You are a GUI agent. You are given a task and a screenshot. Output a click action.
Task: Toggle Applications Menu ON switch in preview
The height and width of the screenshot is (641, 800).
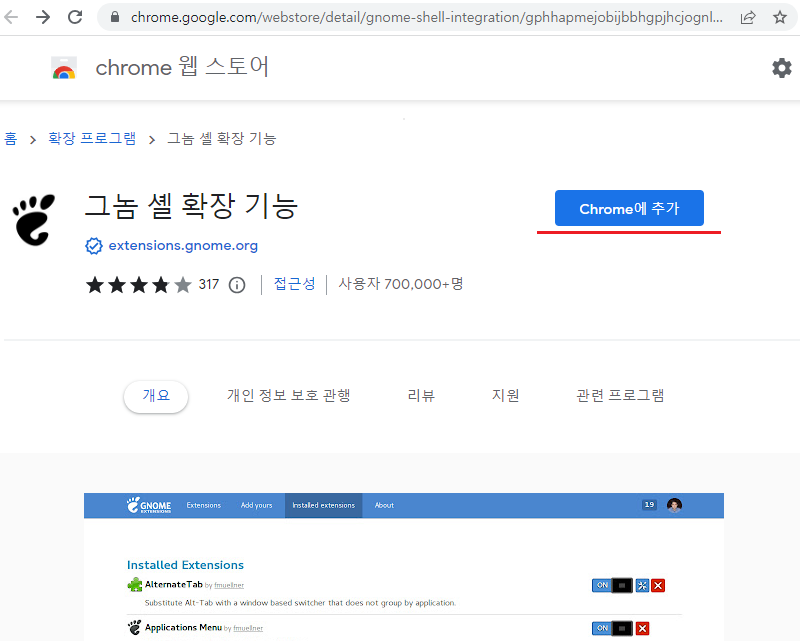(x=612, y=628)
